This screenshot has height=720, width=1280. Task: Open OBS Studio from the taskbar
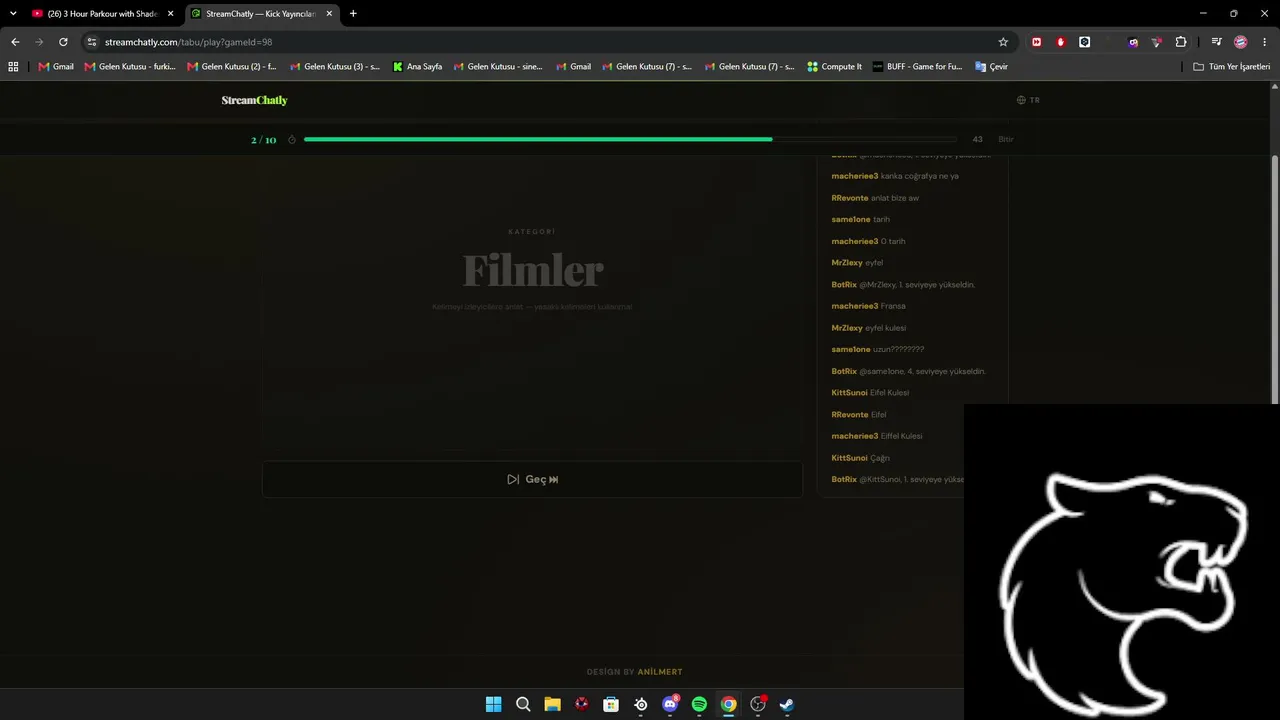click(x=758, y=704)
